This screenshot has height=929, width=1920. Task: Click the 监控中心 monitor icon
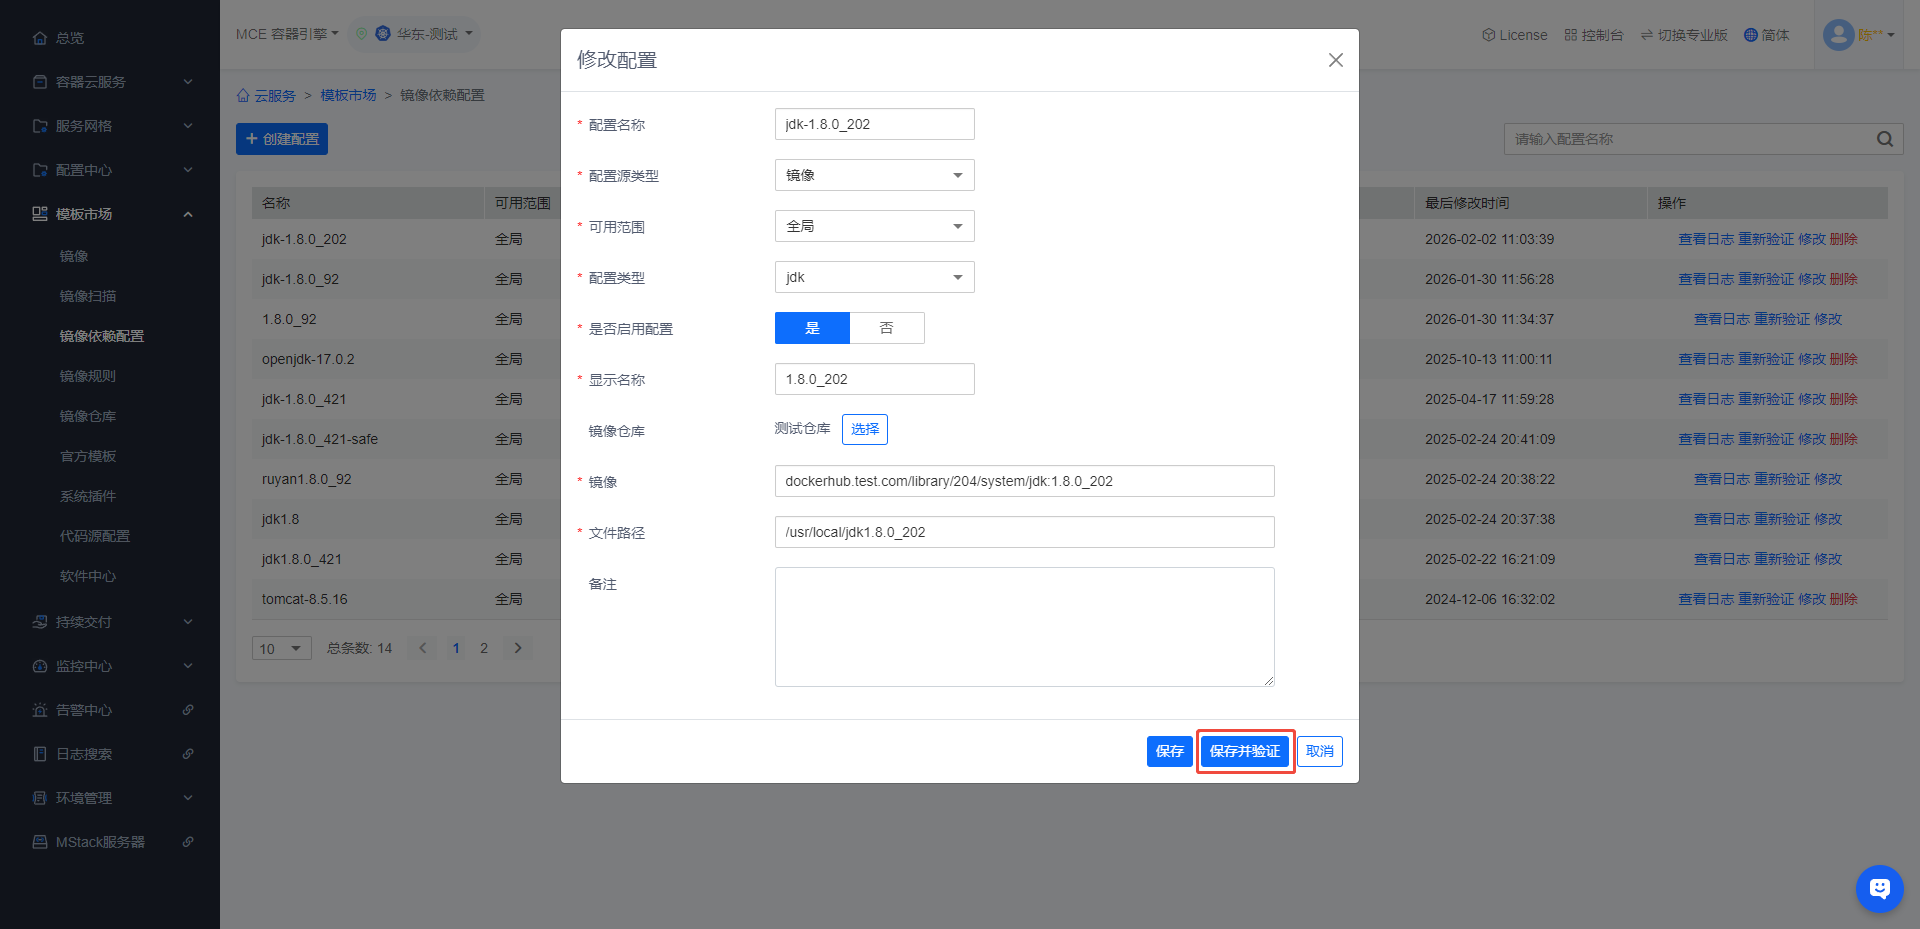click(40, 666)
